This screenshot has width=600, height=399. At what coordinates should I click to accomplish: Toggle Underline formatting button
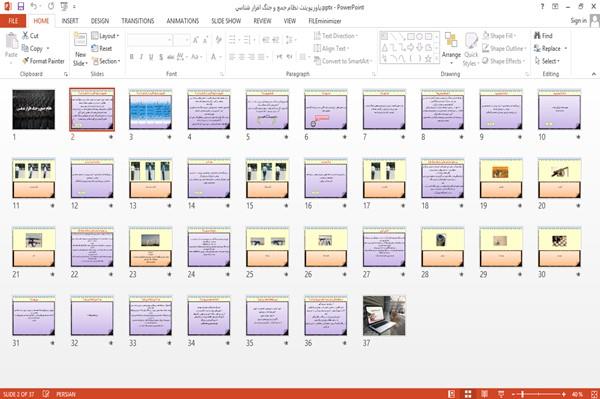click(151, 57)
